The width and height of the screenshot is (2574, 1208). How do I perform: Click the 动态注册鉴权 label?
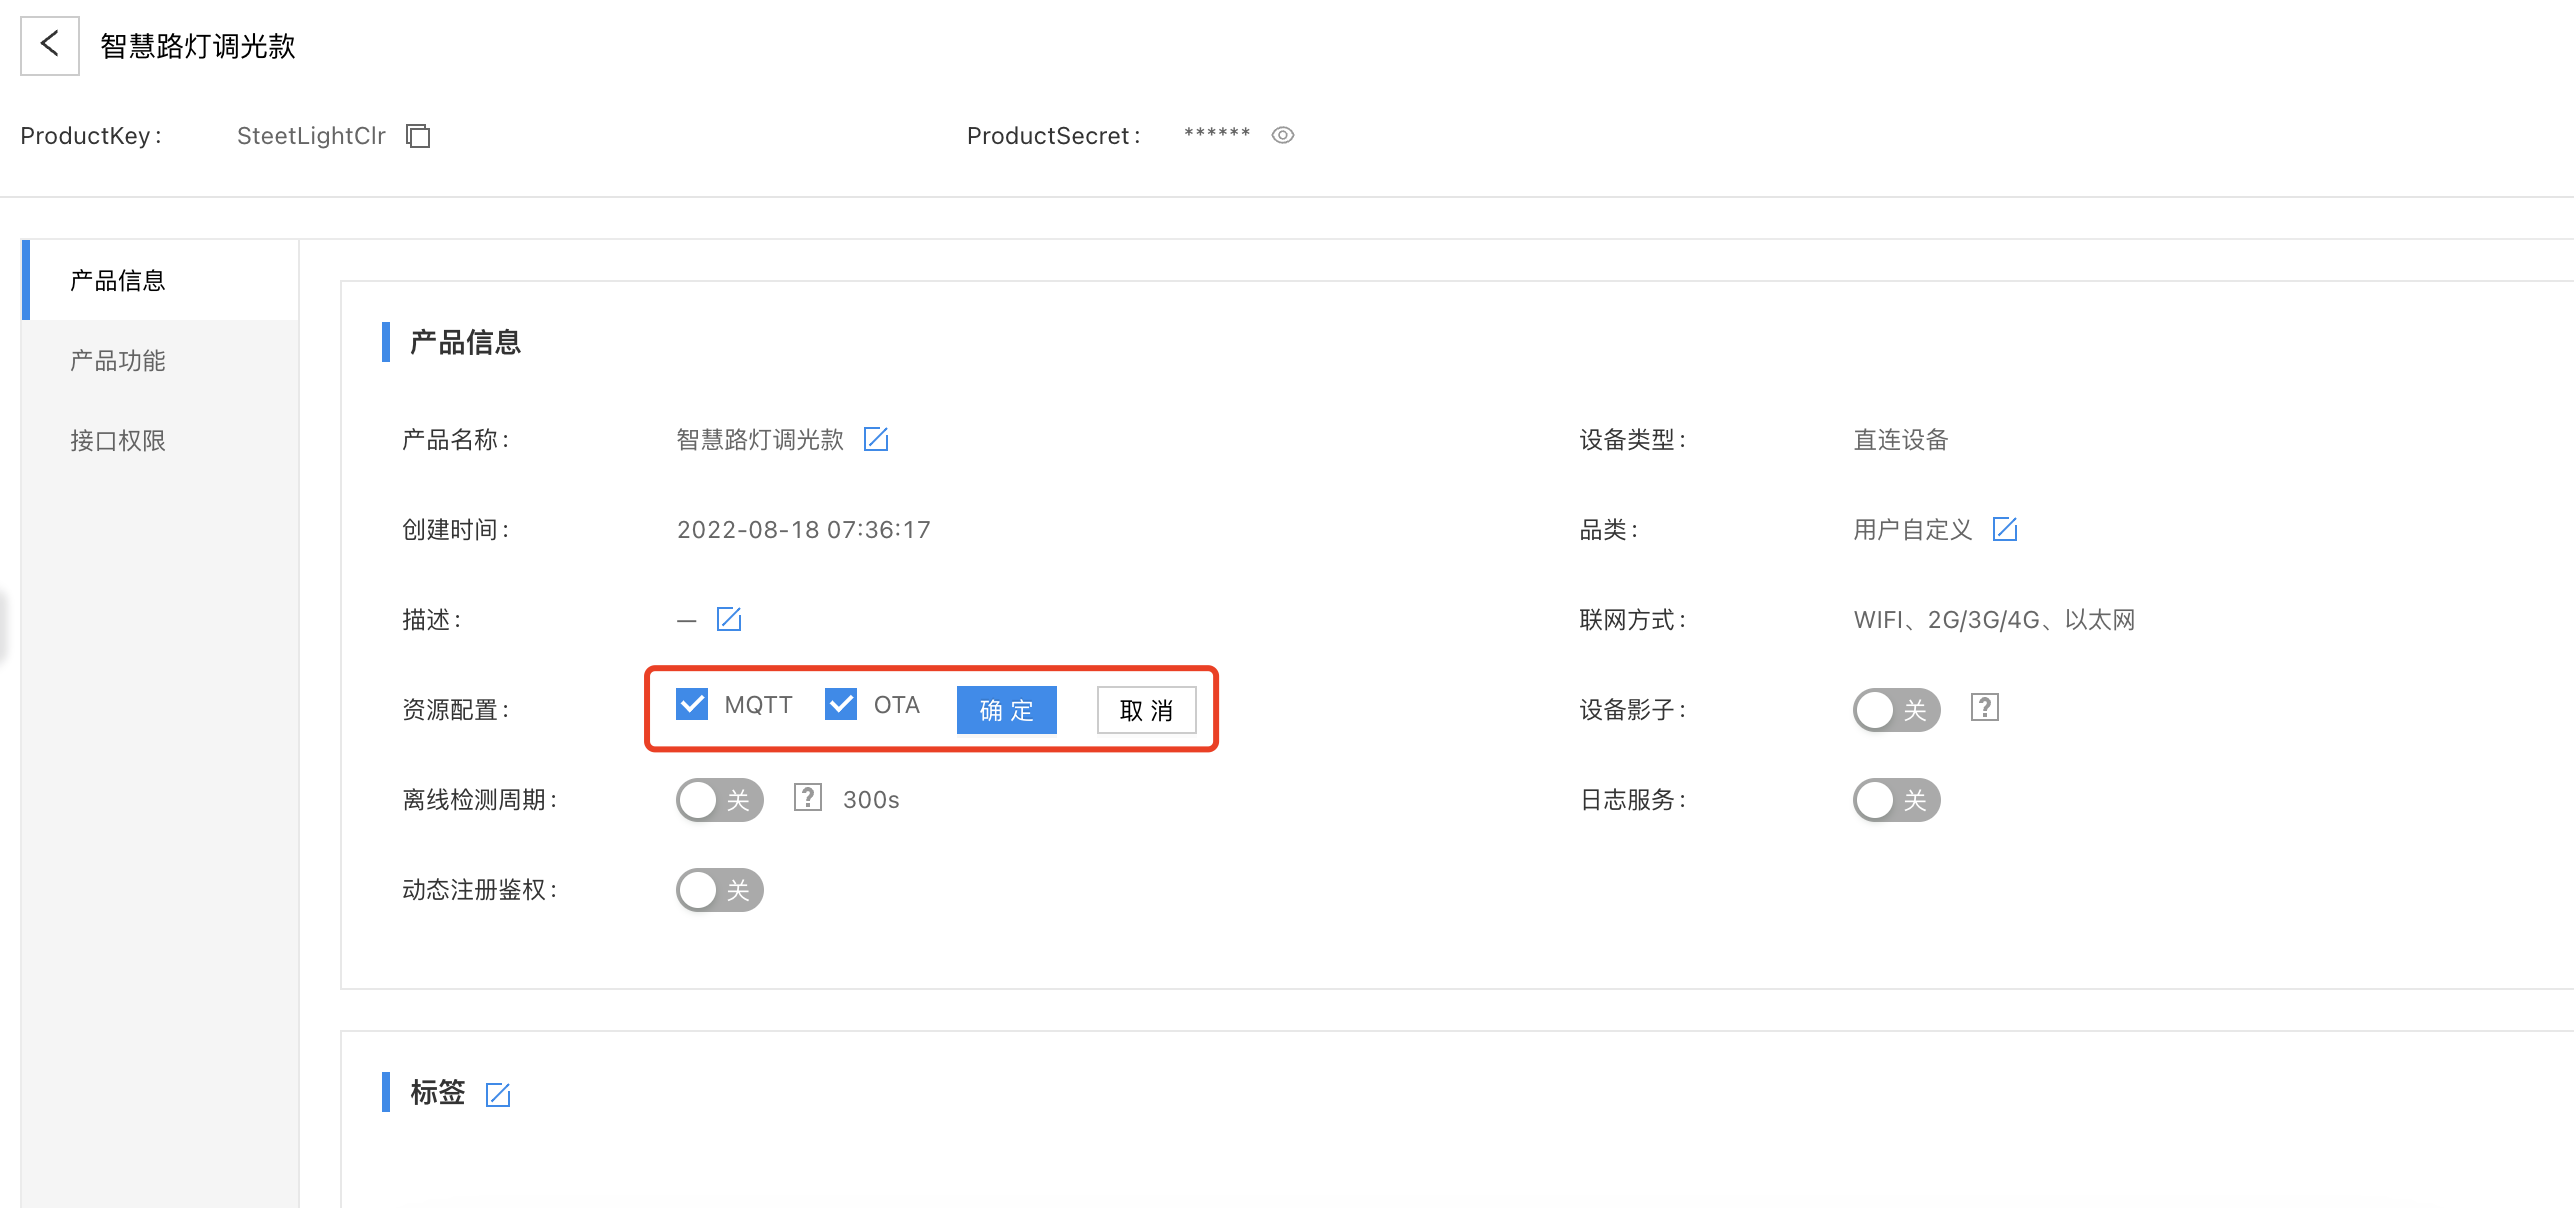click(480, 890)
